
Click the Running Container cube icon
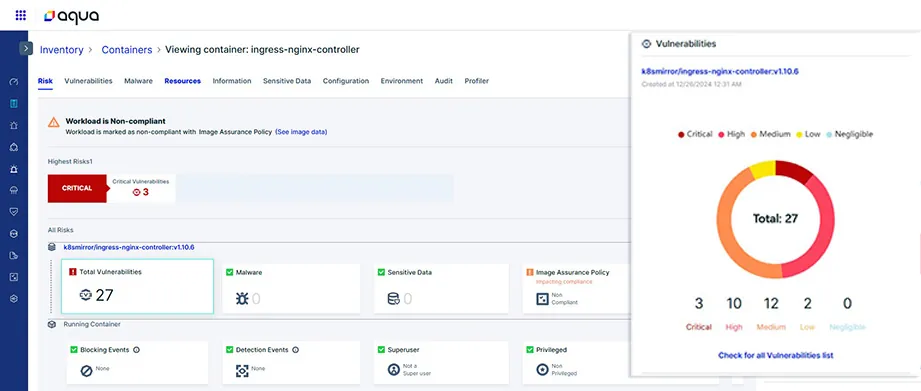click(x=52, y=324)
